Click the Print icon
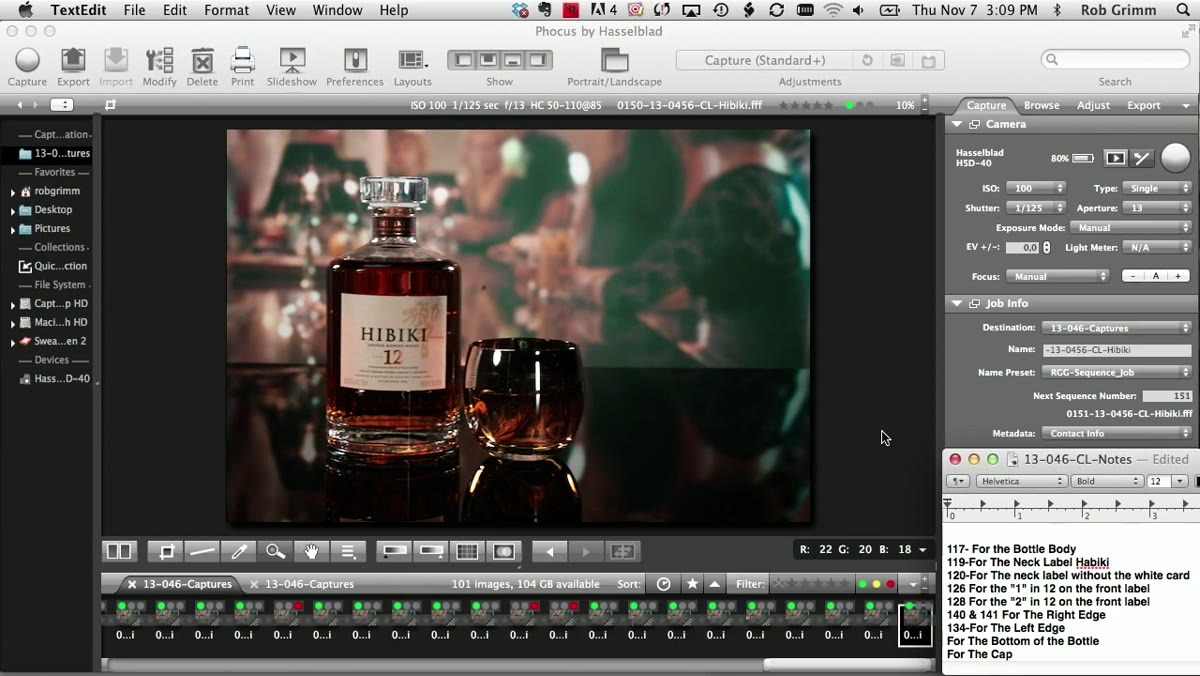 [x=242, y=60]
